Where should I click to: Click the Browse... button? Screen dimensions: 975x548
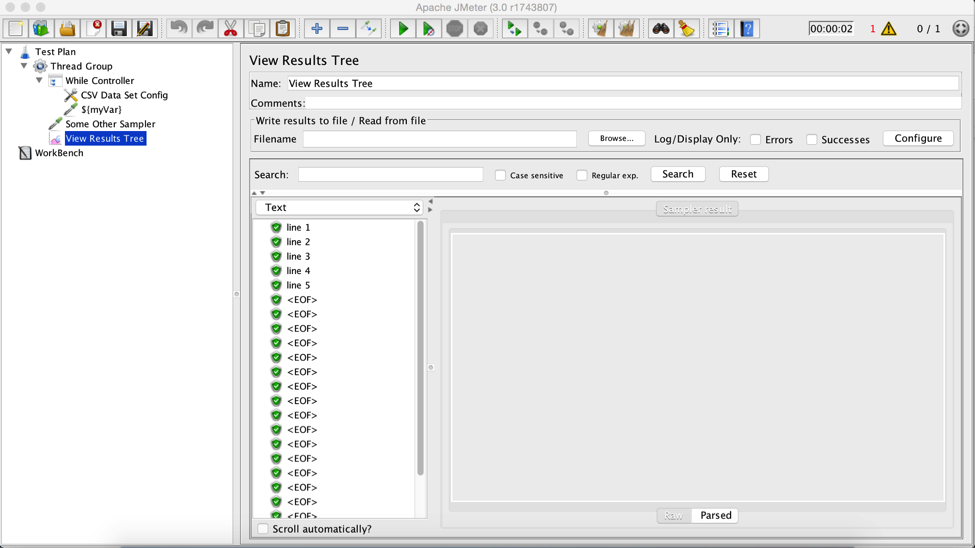[616, 138]
